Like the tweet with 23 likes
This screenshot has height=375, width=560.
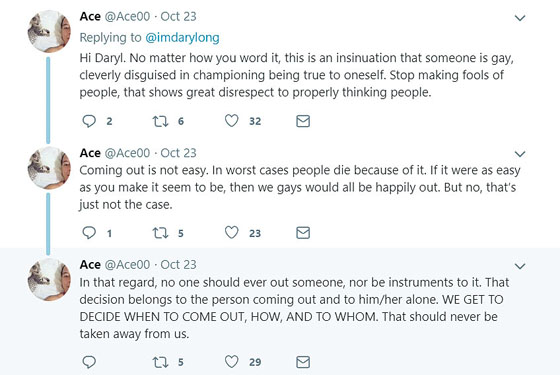click(x=231, y=232)
